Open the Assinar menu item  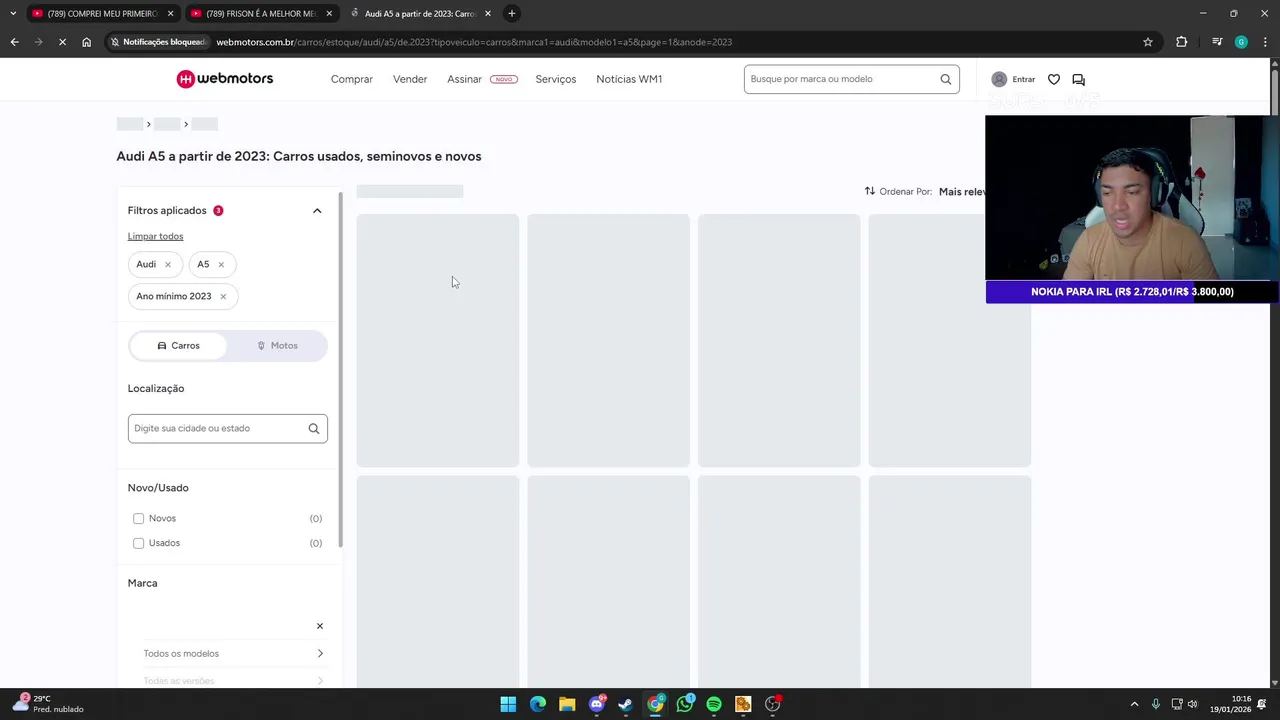[x=464, y=79]
